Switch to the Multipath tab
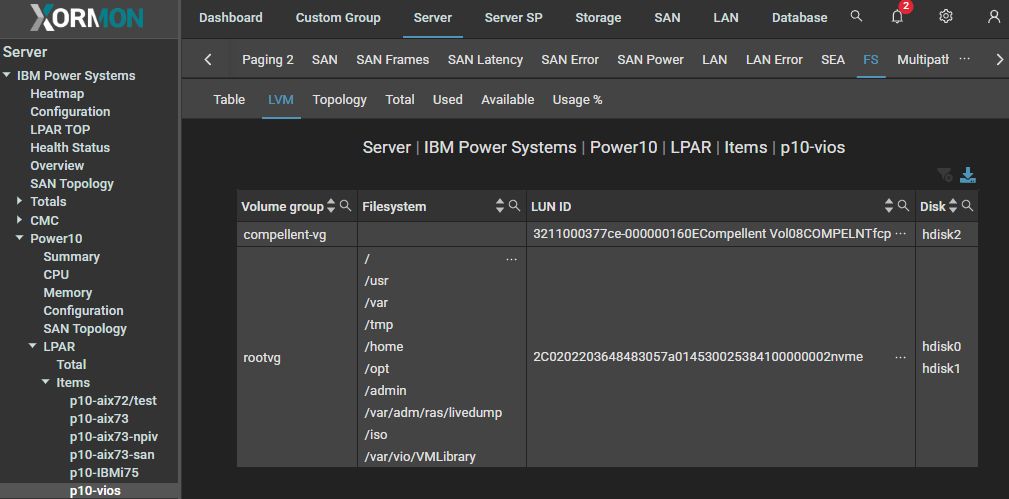The height and width of the screenshot is (499, 1009). [923, 60]
